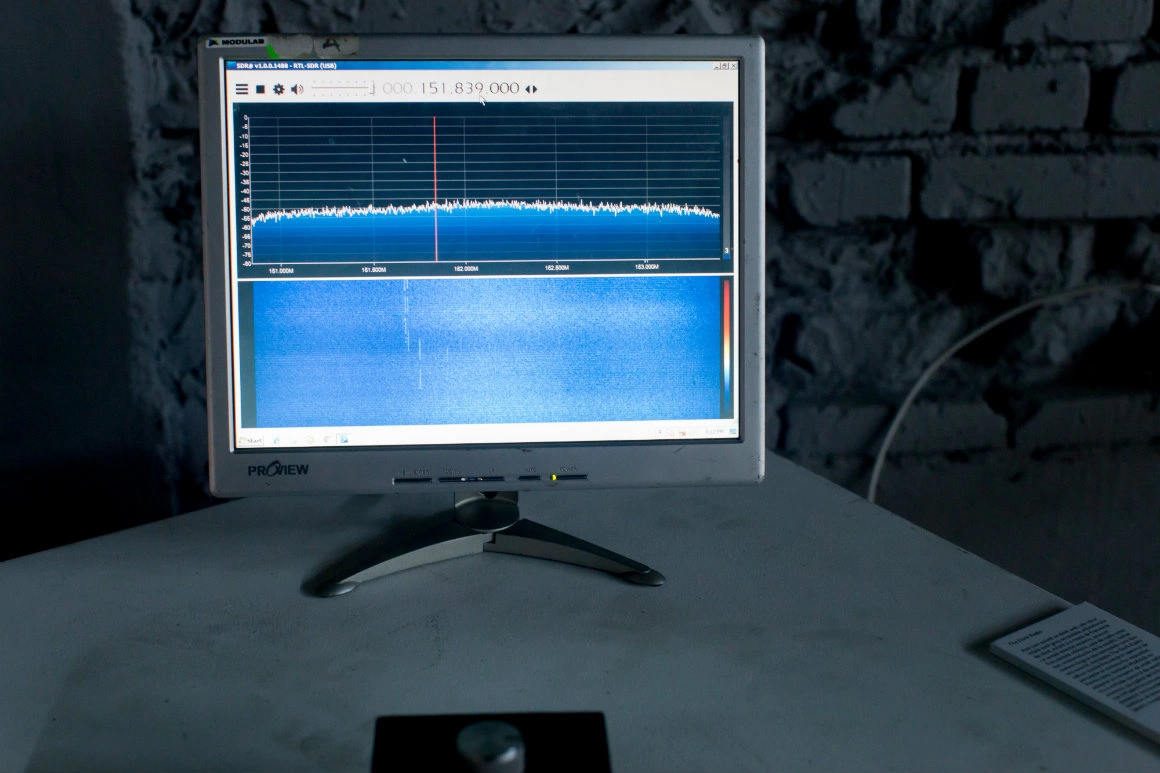This screenshot has height=773, width=1160.
Task: Click the 151.000M label on frequency axis
Action: pyautogui.click(x=281, y=270)
